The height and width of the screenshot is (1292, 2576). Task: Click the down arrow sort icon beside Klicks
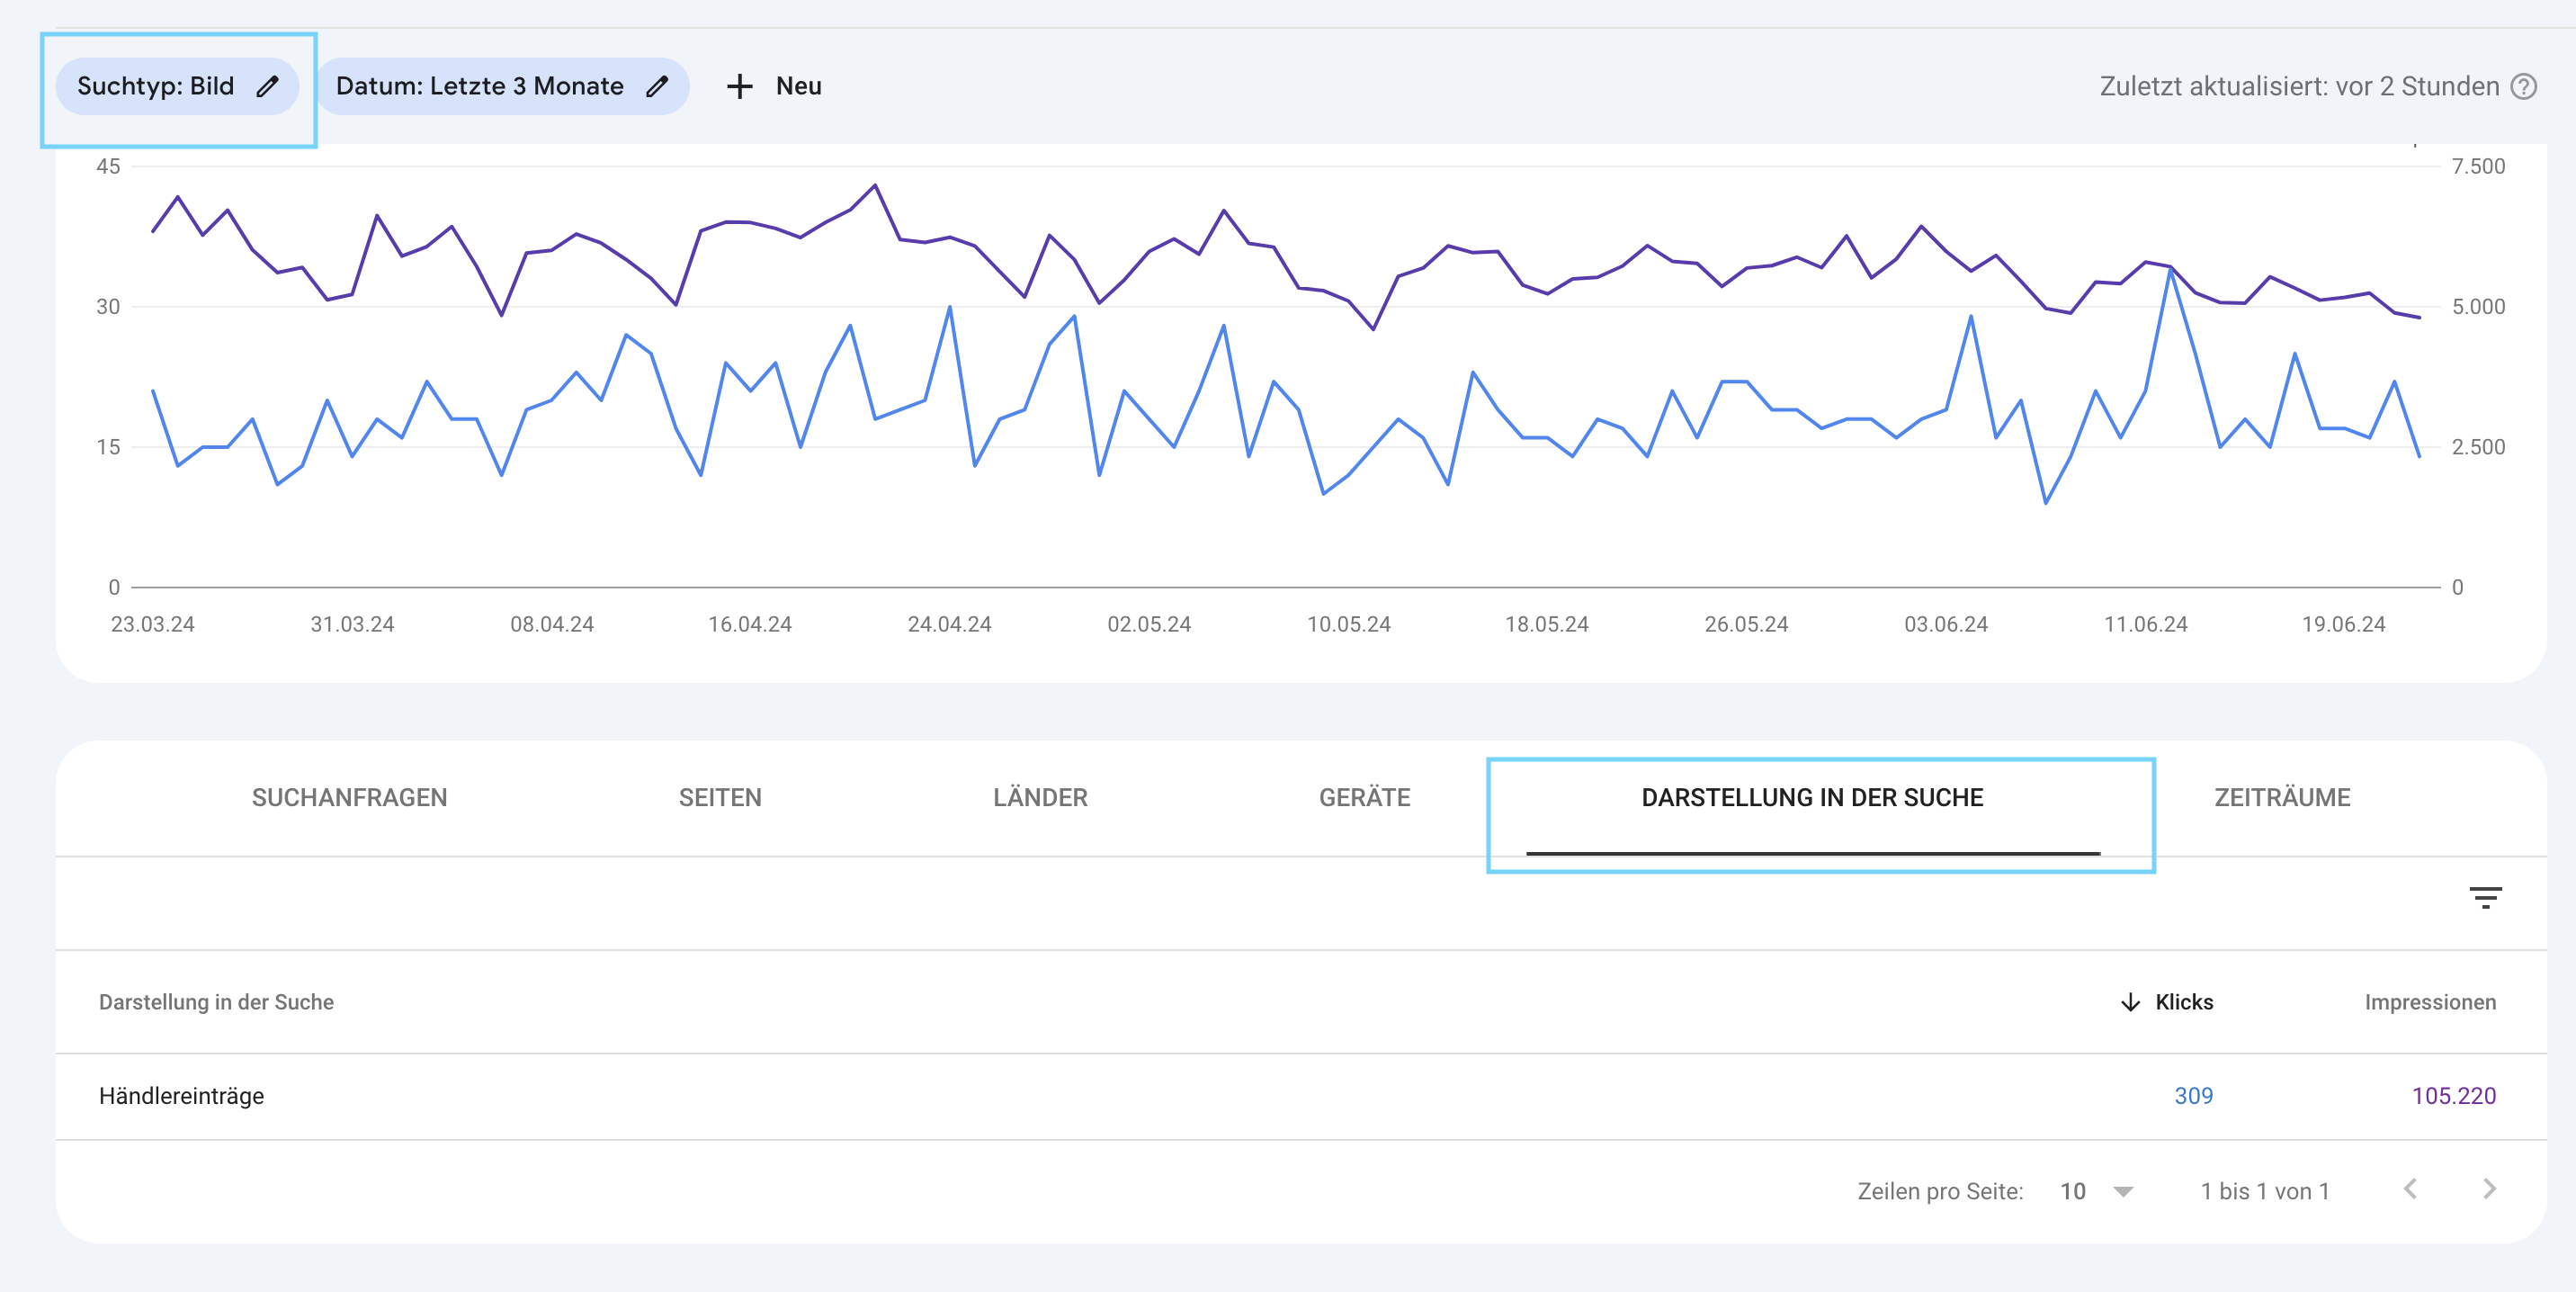coord(2130,1002)
